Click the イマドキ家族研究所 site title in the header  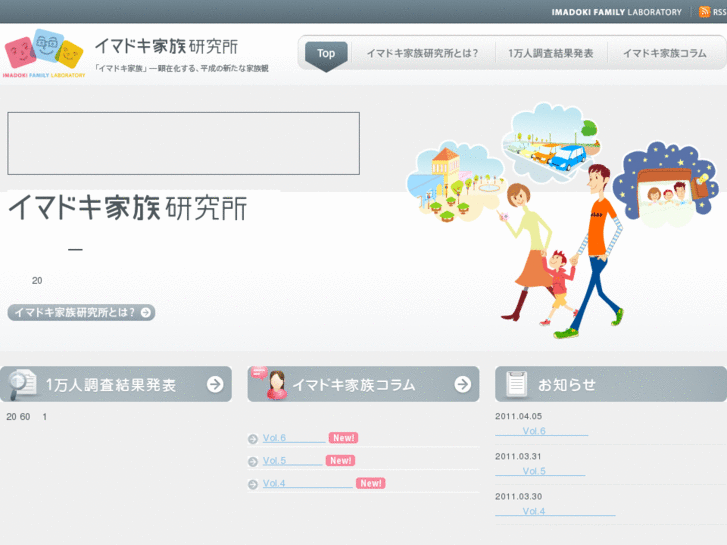[166, 46]
